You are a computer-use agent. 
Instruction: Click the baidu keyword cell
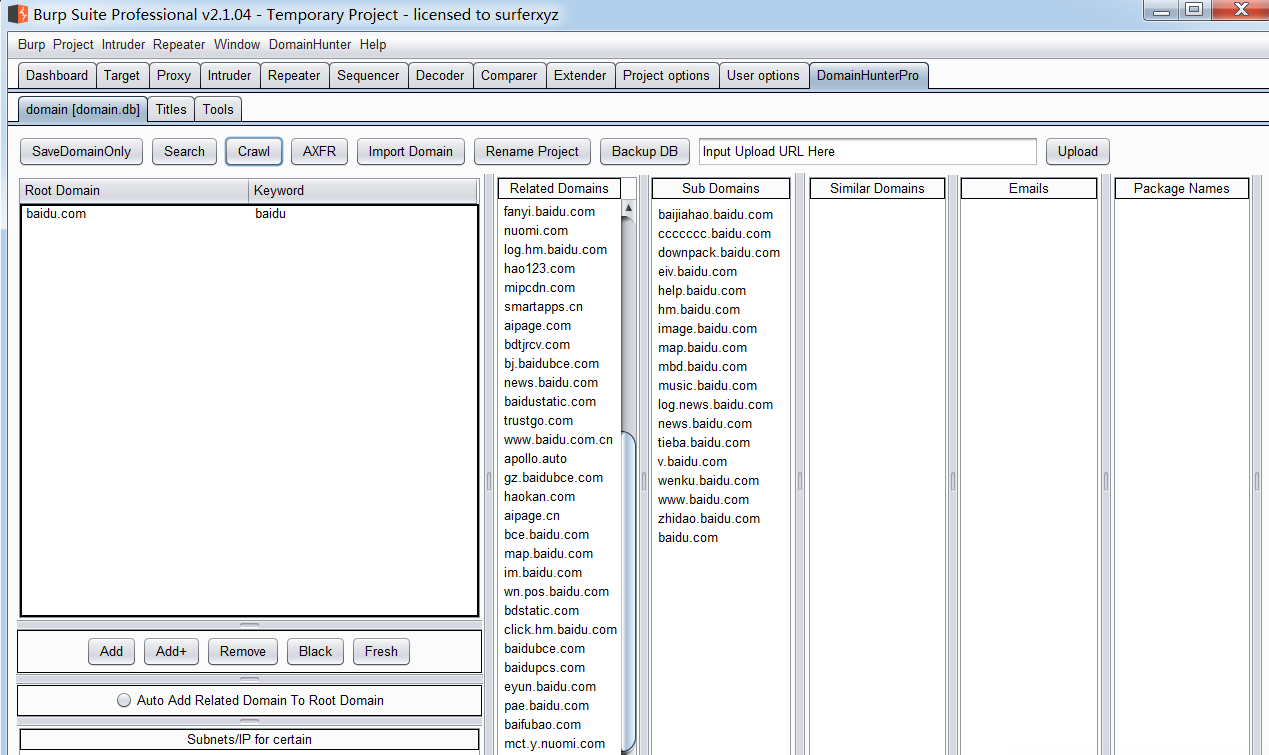point(363,213)
